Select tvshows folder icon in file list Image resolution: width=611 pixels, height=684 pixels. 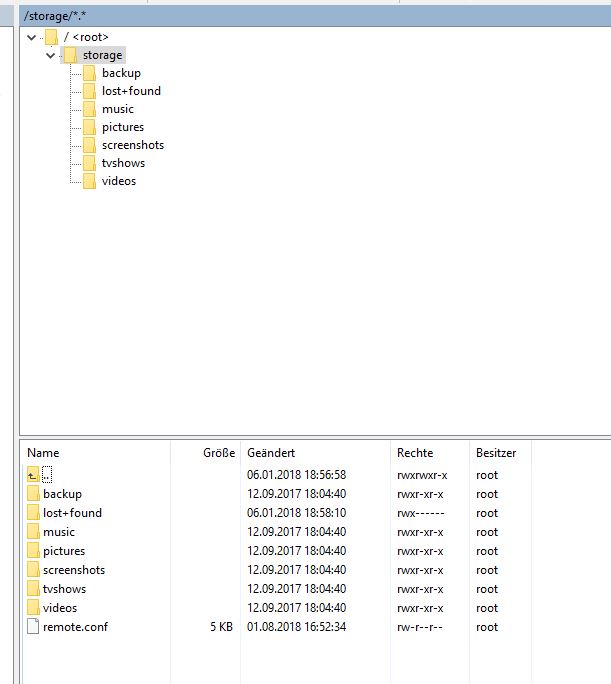(33, 589)
